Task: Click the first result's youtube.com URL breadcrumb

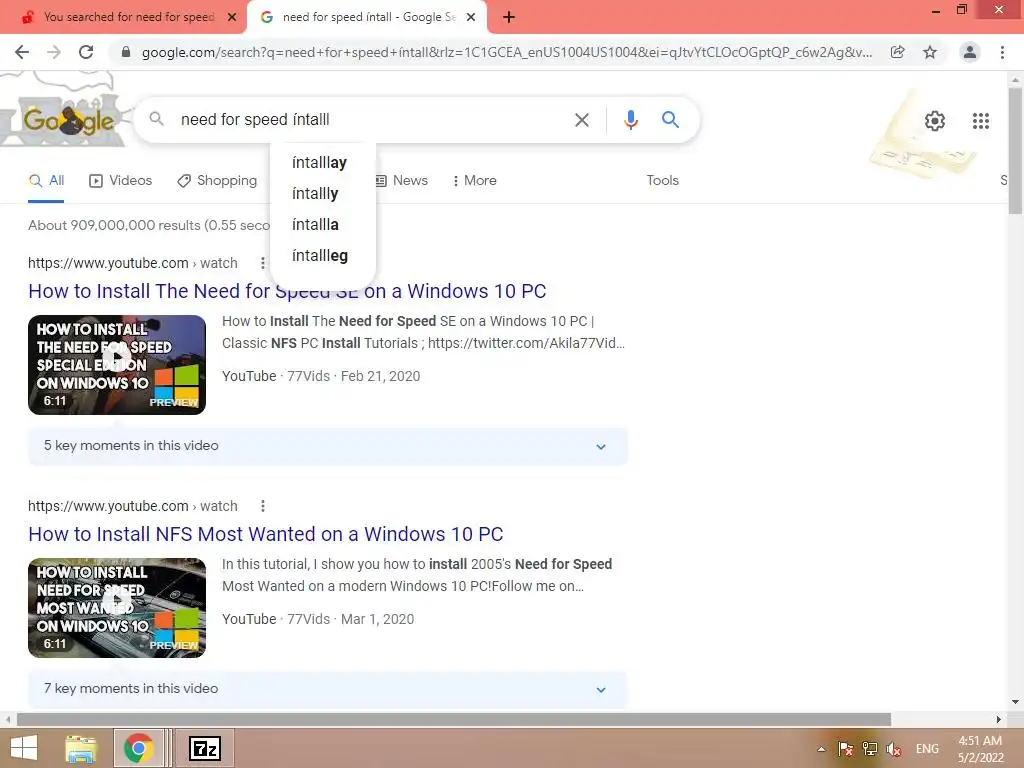Action: pyautogui.click(x=133, y=263)
